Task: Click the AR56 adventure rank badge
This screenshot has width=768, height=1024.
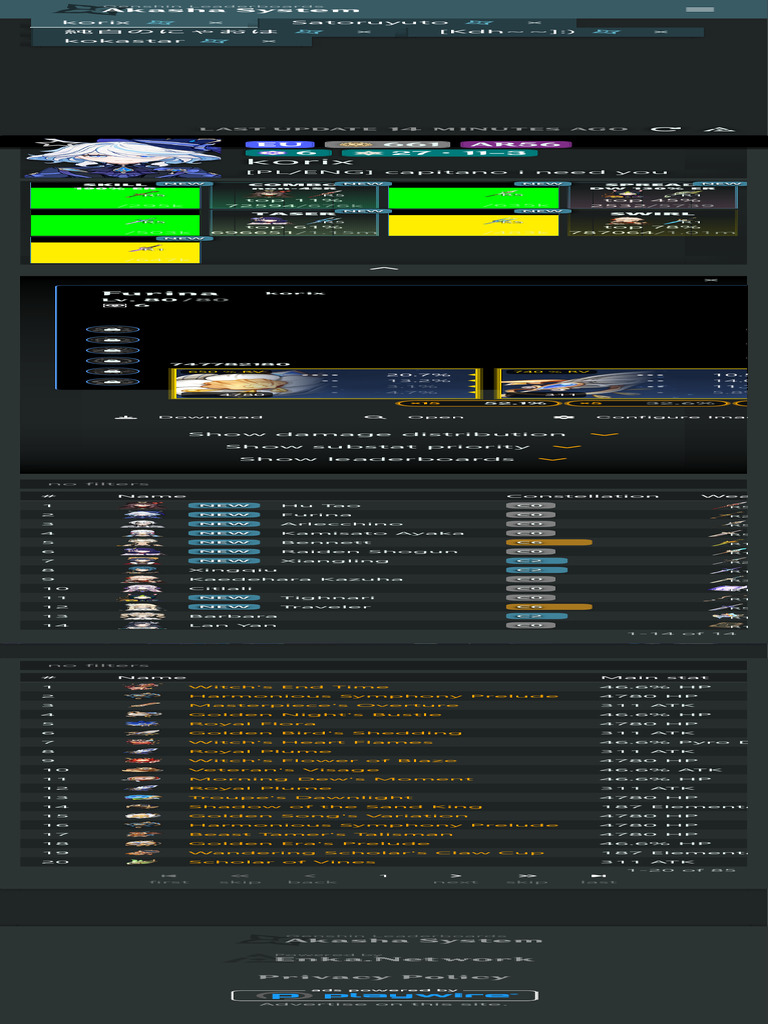Action: point(516,144)
